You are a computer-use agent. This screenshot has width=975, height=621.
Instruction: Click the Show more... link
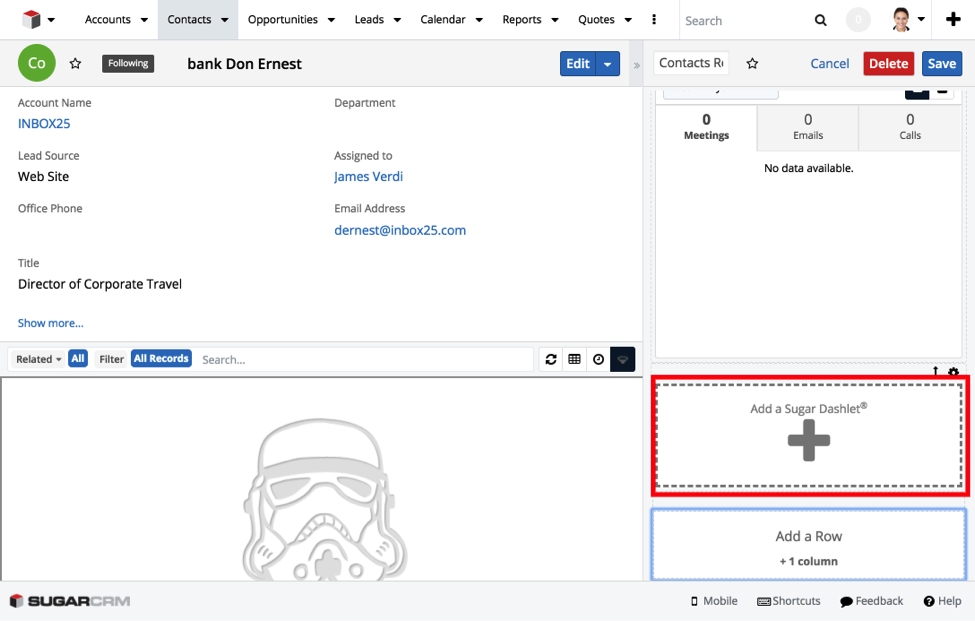(50, 323)
